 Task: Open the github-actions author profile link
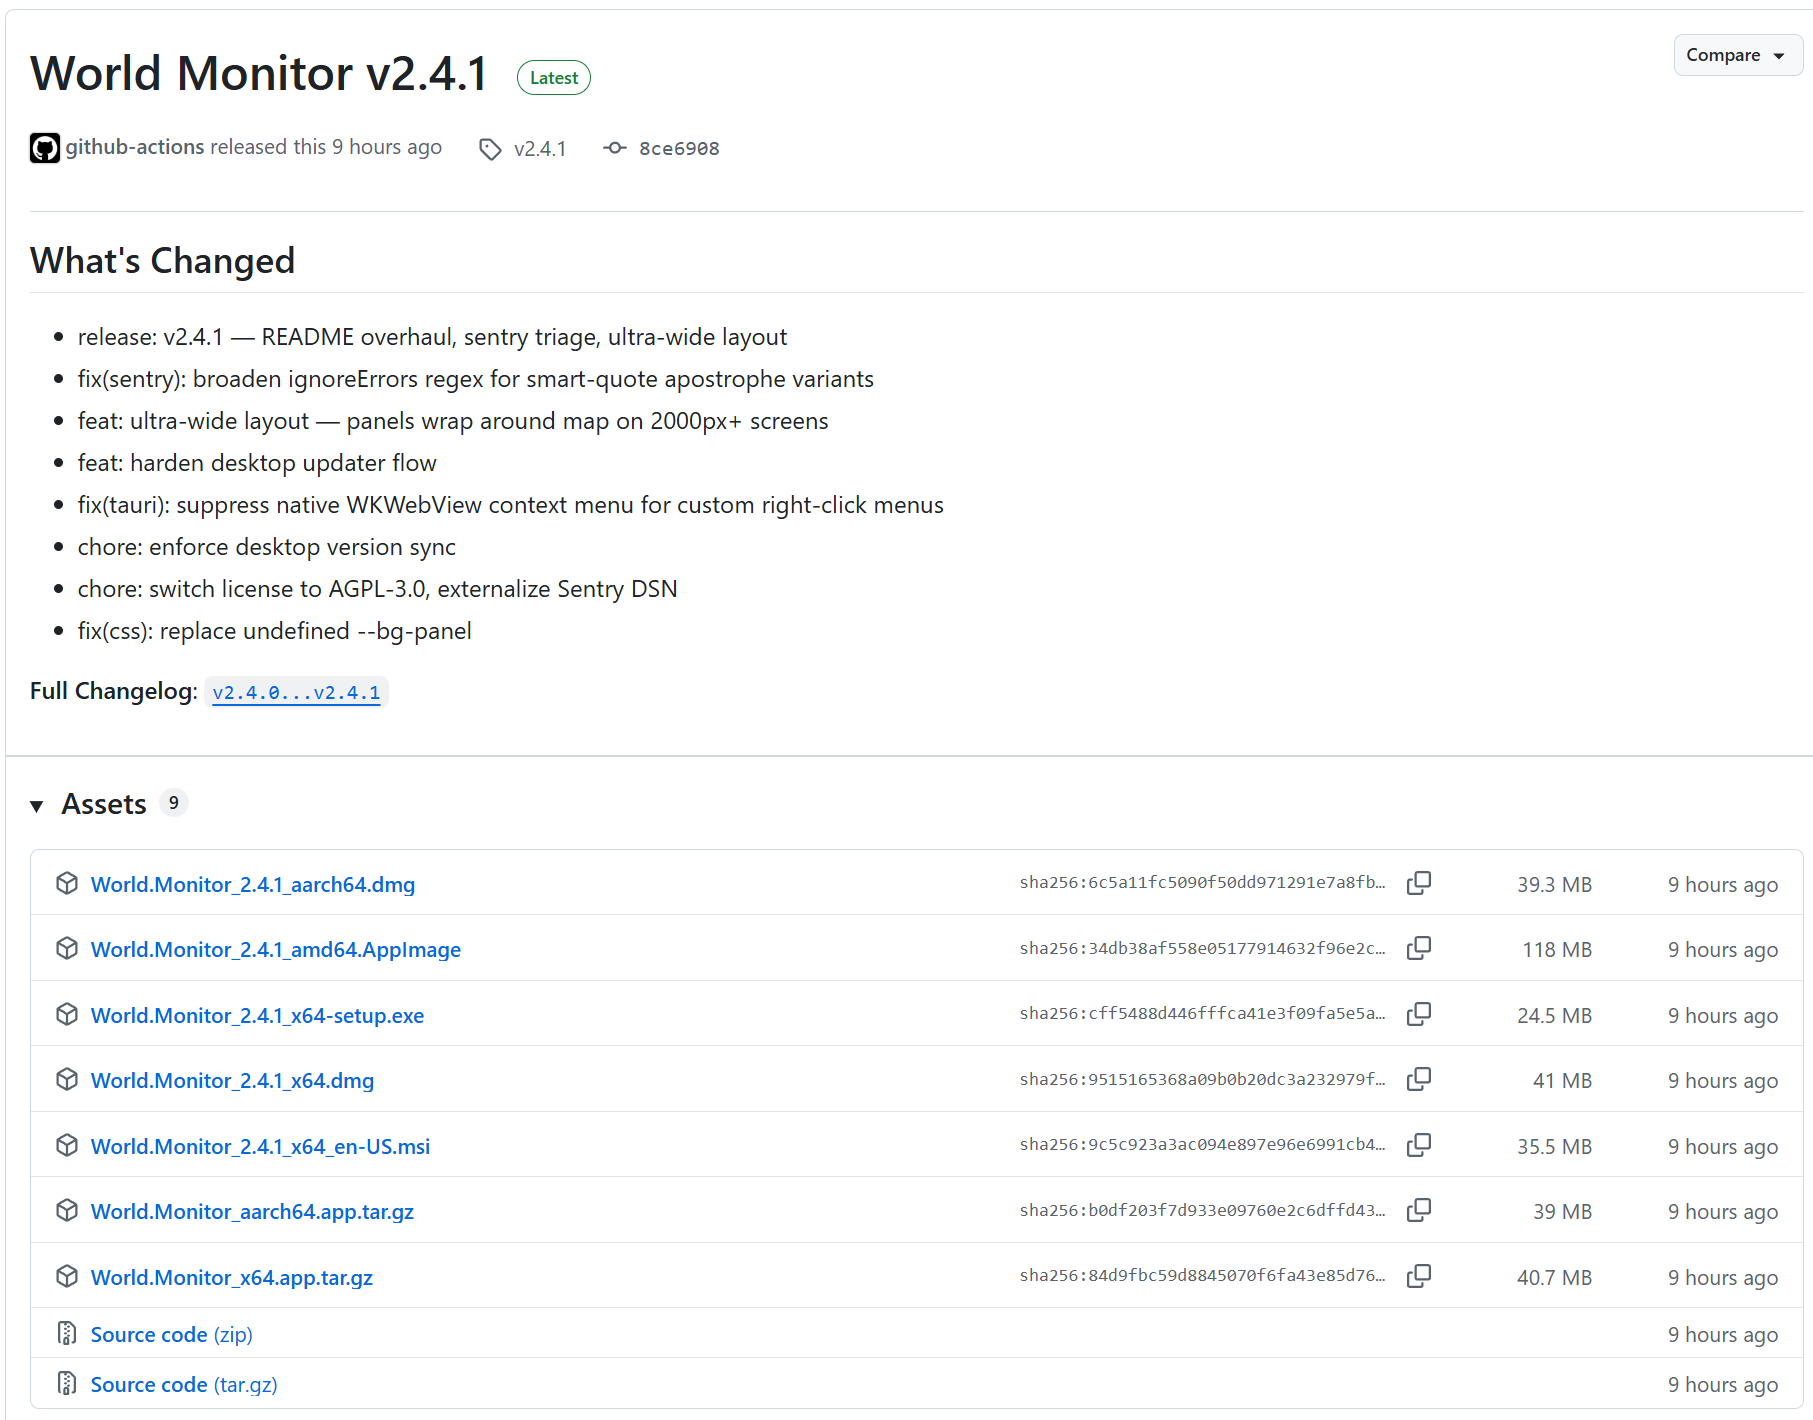(x=135, y=147)
